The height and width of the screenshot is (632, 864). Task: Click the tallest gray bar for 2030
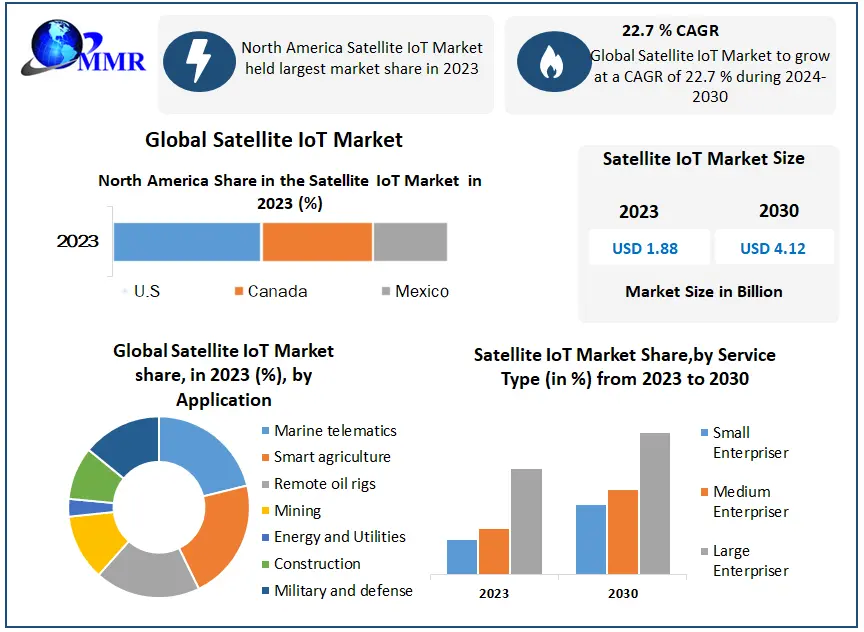(x=654, y=504)
